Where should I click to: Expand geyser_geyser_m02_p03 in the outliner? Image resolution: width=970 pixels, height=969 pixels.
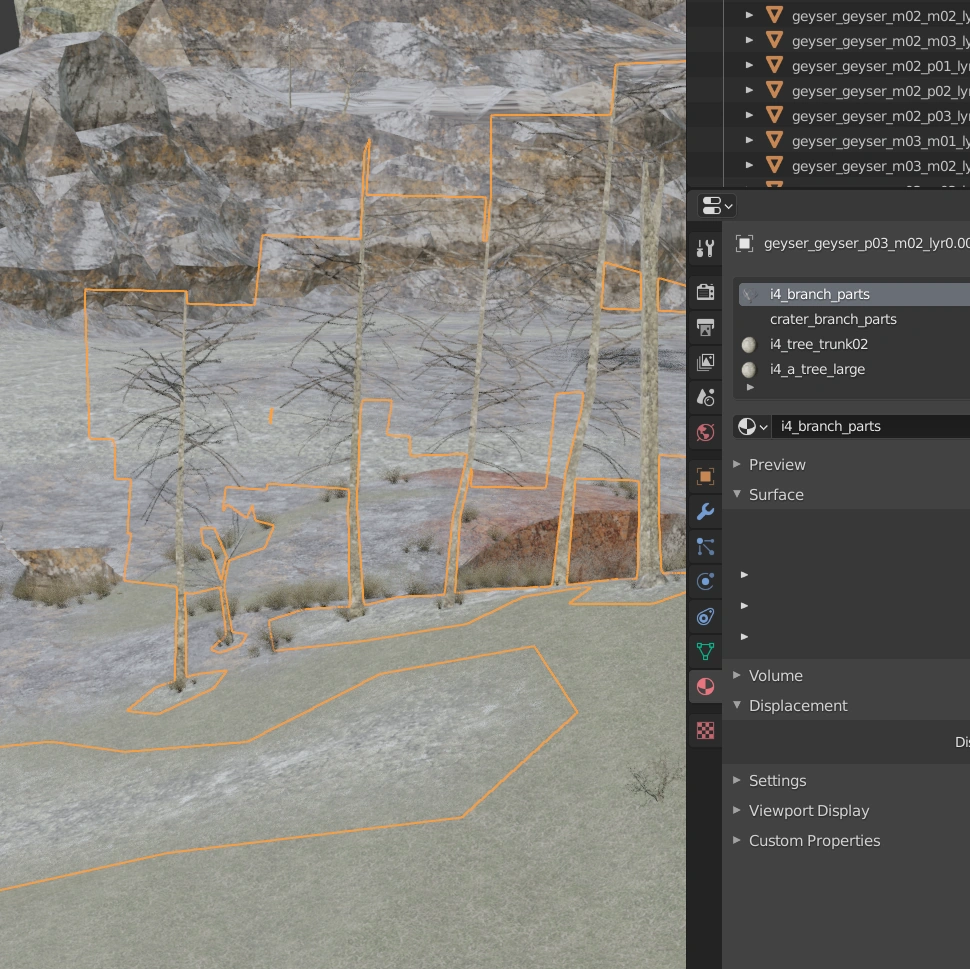tap(749, 116)
